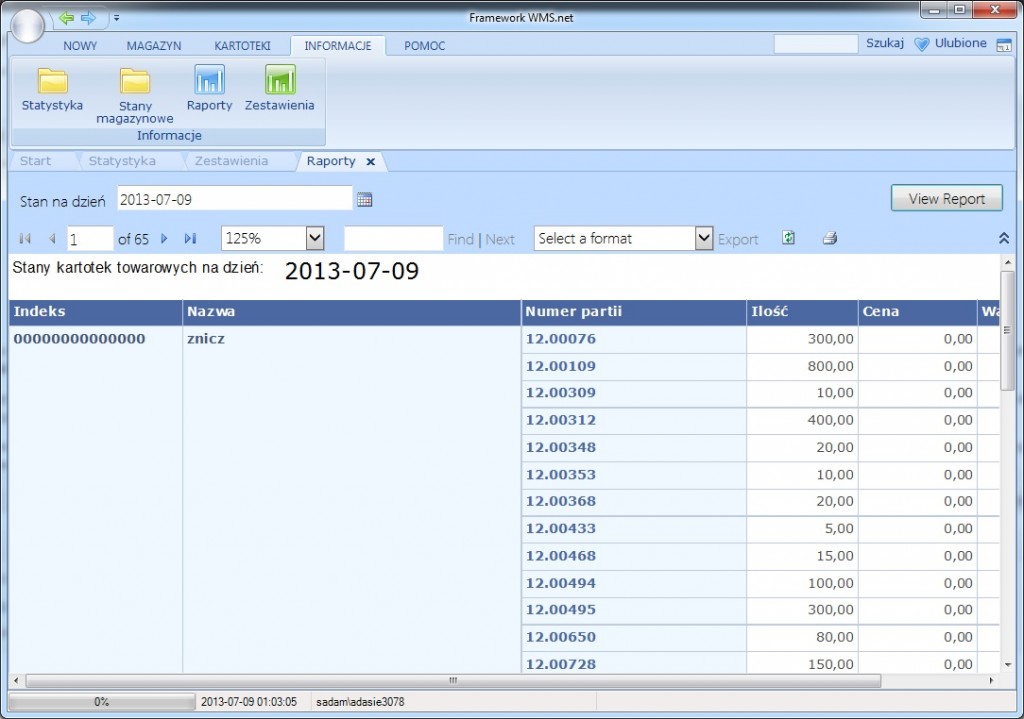Image resolution: width=1024 pixels, height=719 pixels.
Task: Close the Raporty tab
Action: 370,161
